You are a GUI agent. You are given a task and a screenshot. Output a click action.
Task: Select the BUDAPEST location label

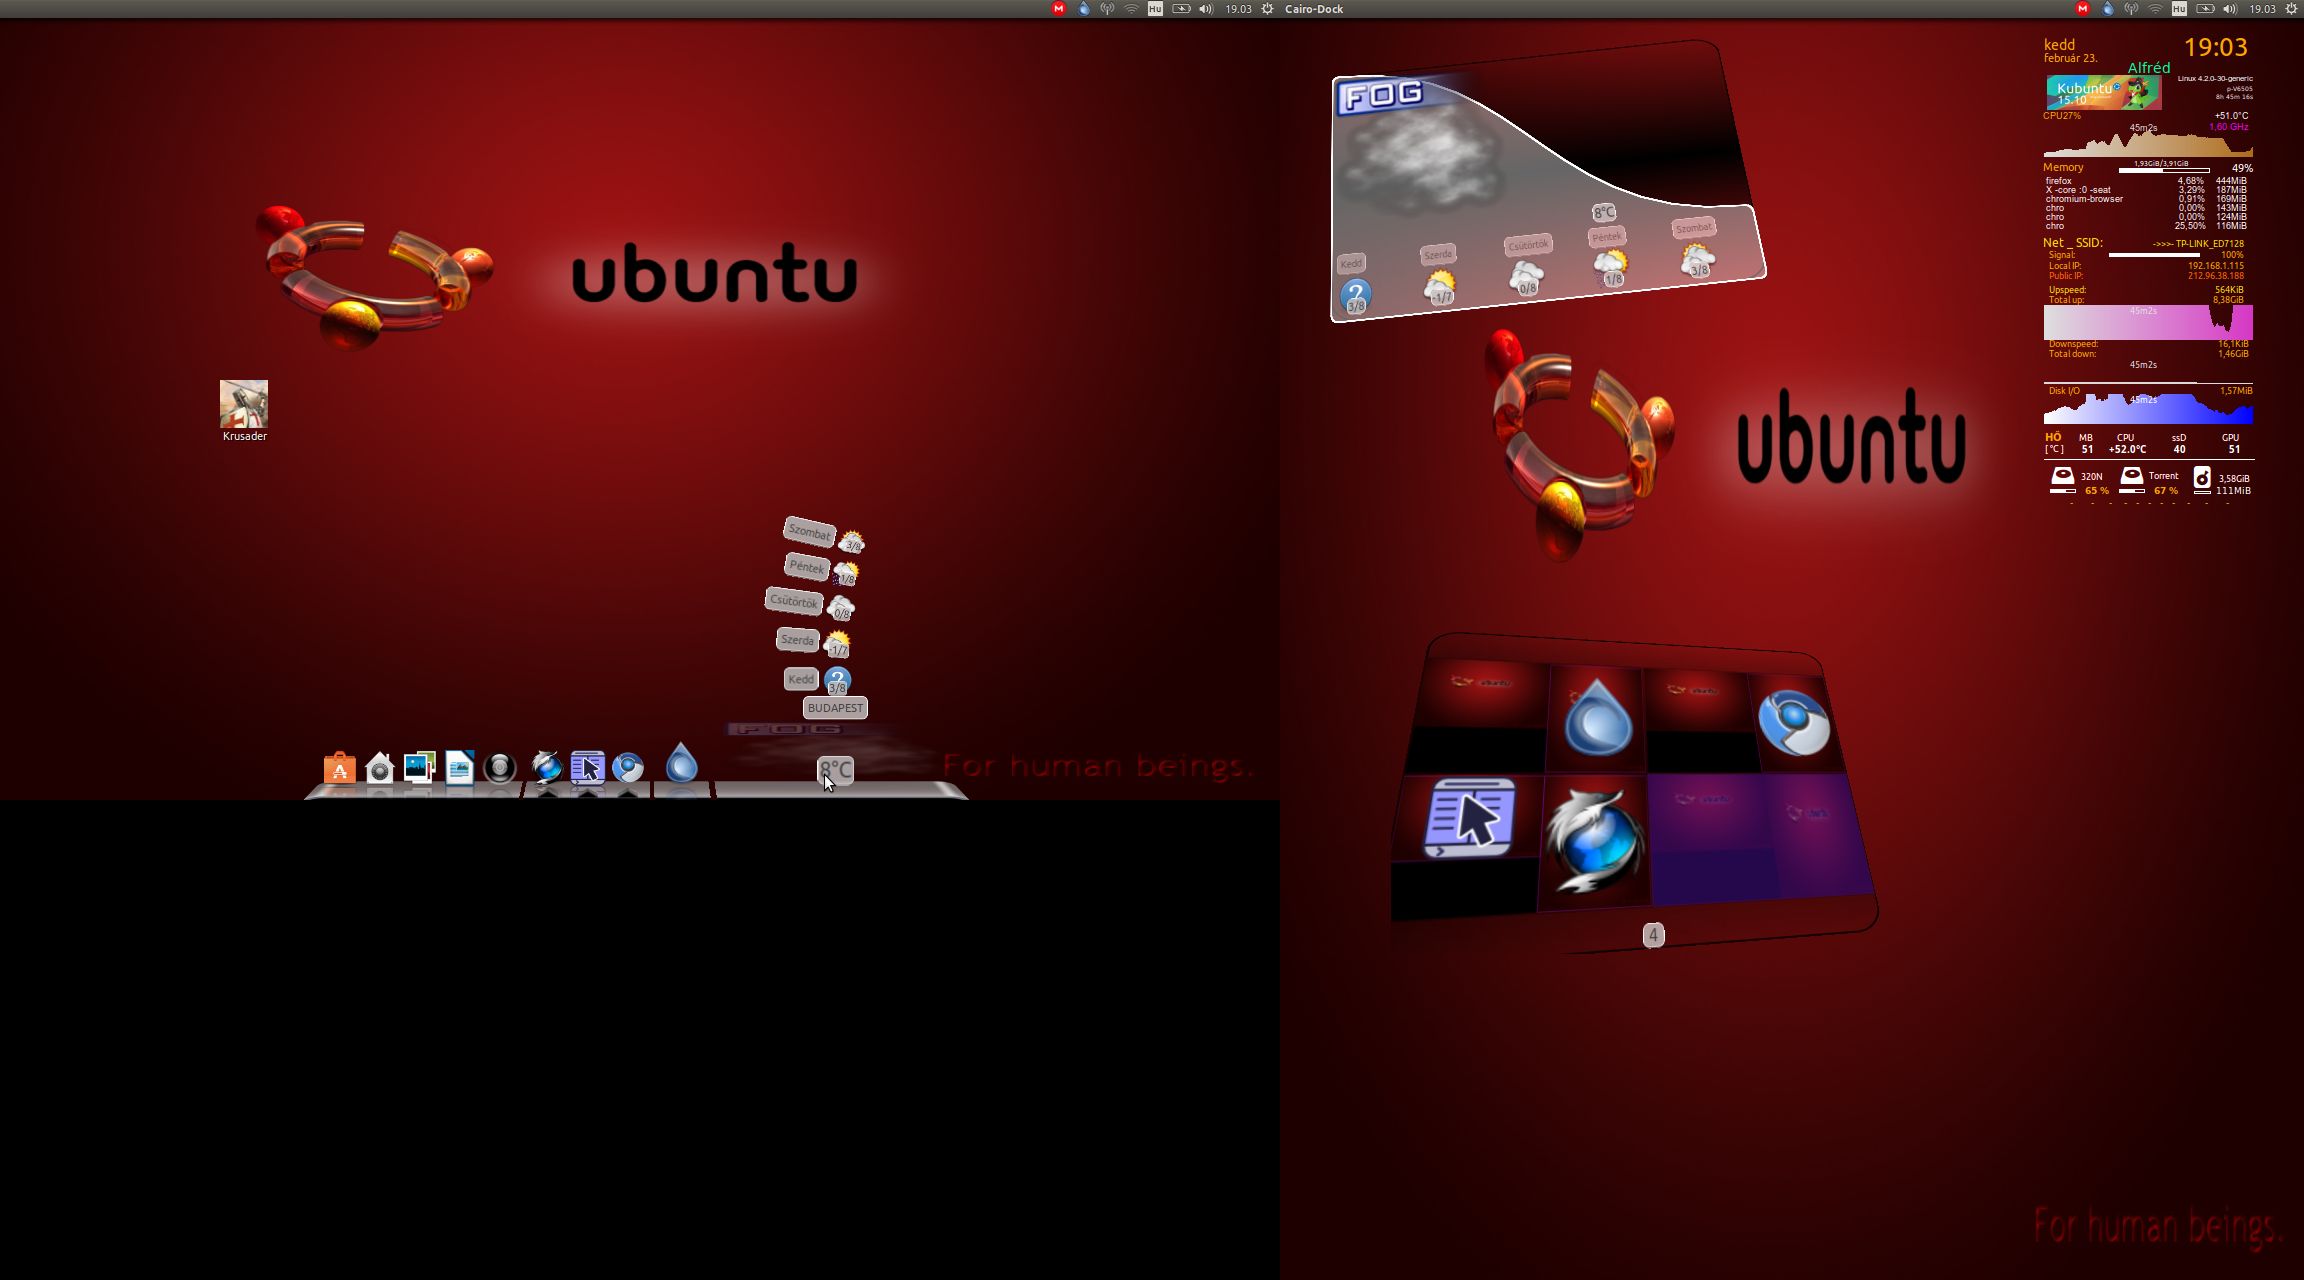[x=835, y=708]
